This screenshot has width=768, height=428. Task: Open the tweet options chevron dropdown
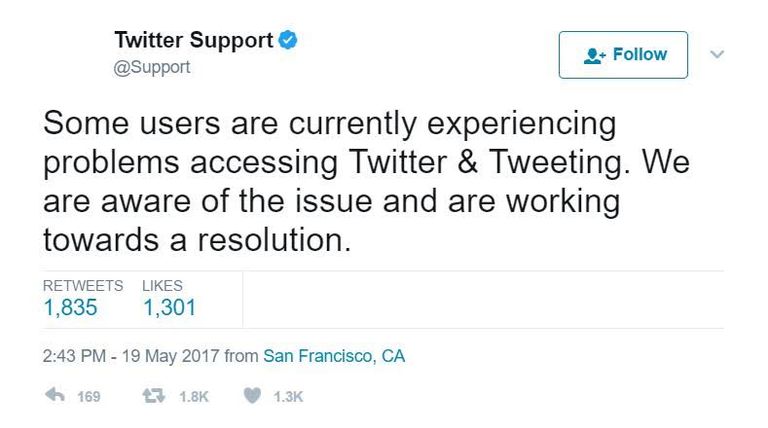[x=716, y=54]
